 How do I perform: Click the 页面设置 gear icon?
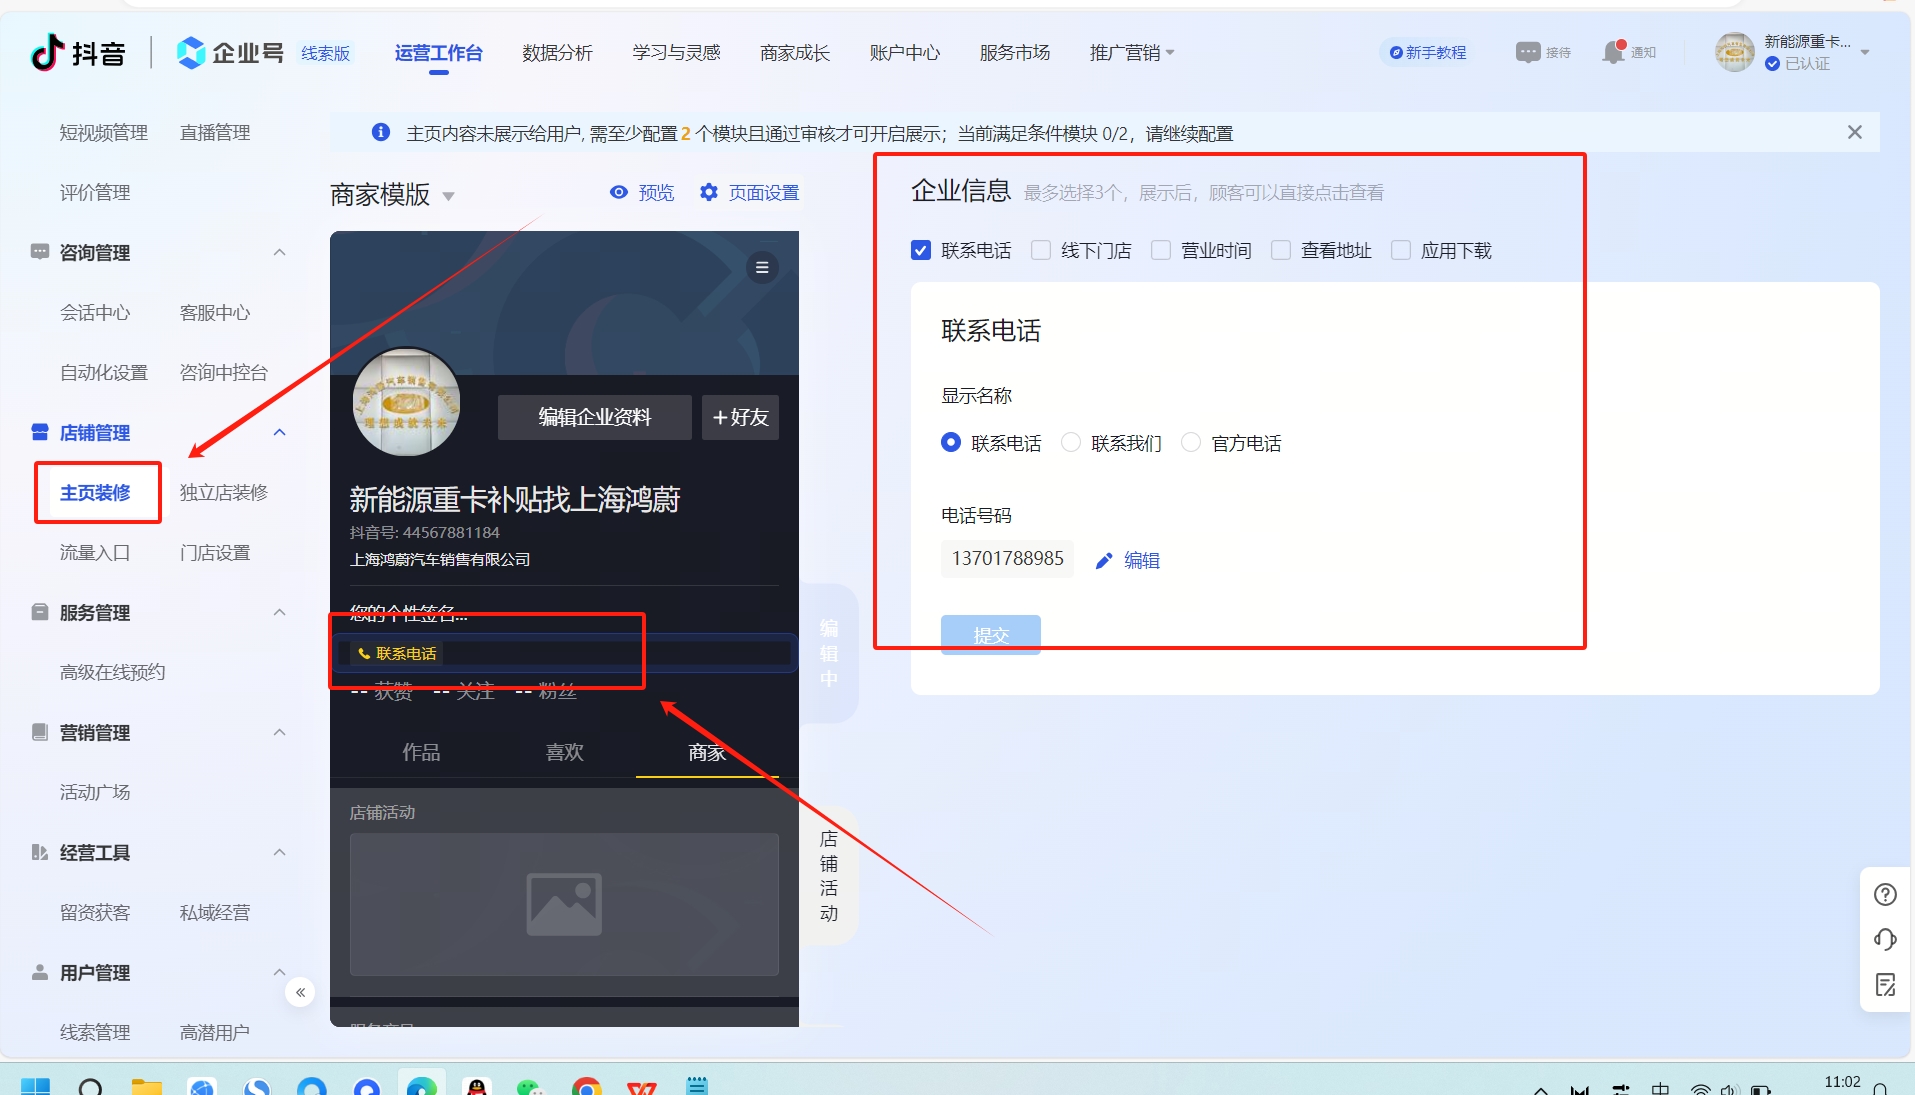pyautogui.click(x=709, y=192)
